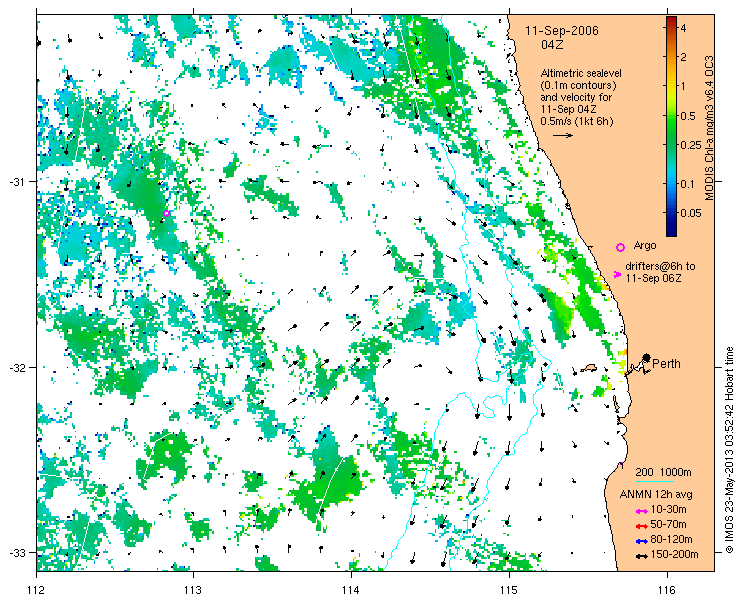Click the longitude axis label 112
Viewport: 740px width, 600px height.
36,590
